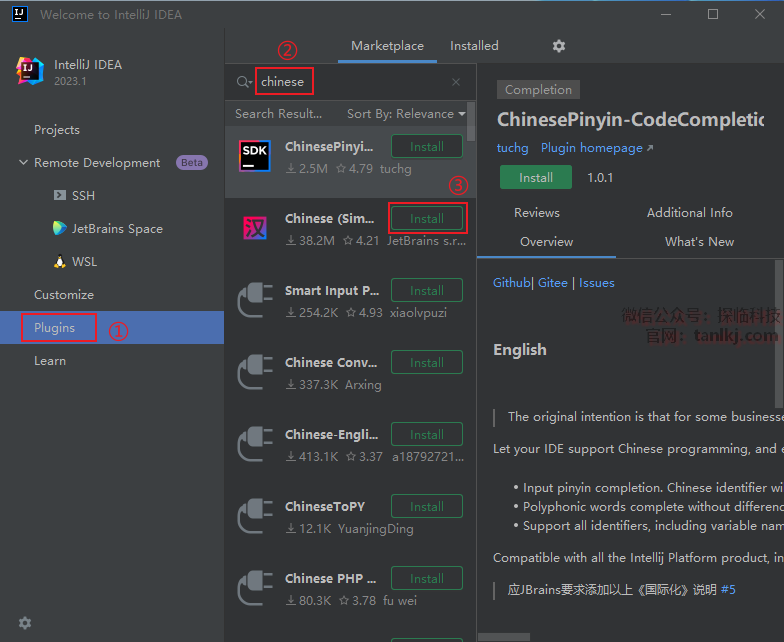Select the SSH remote development entry
Screen dimensions: 784x642
[x=83, y=196]
